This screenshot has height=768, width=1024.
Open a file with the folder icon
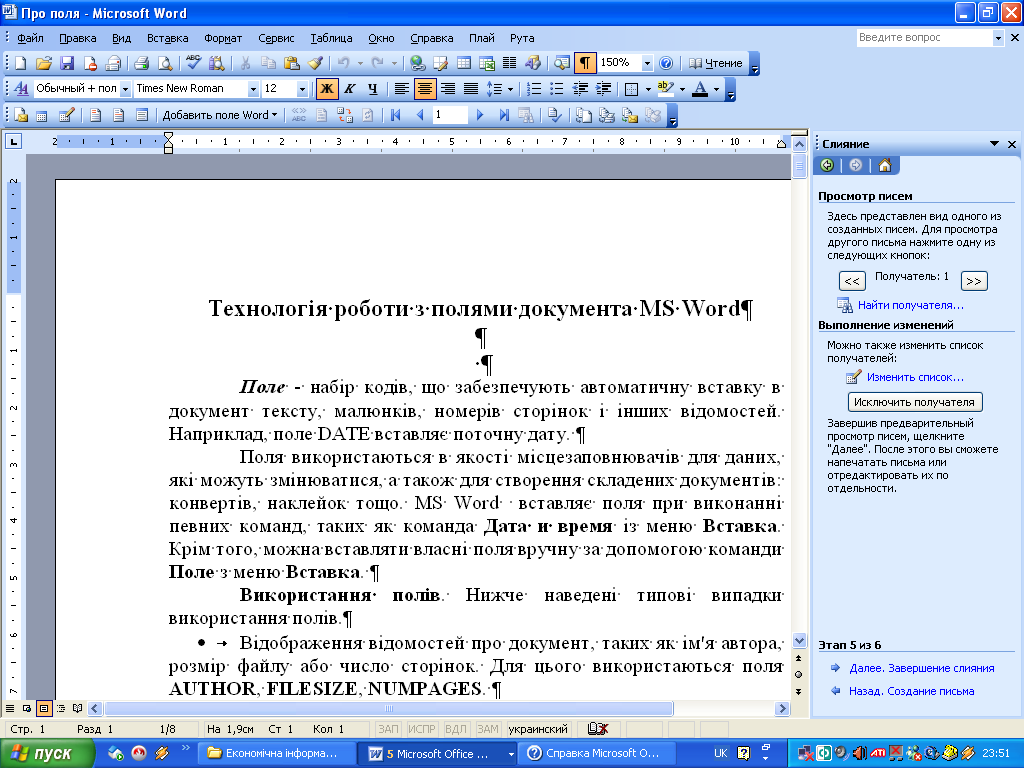[x=44, y=63]
